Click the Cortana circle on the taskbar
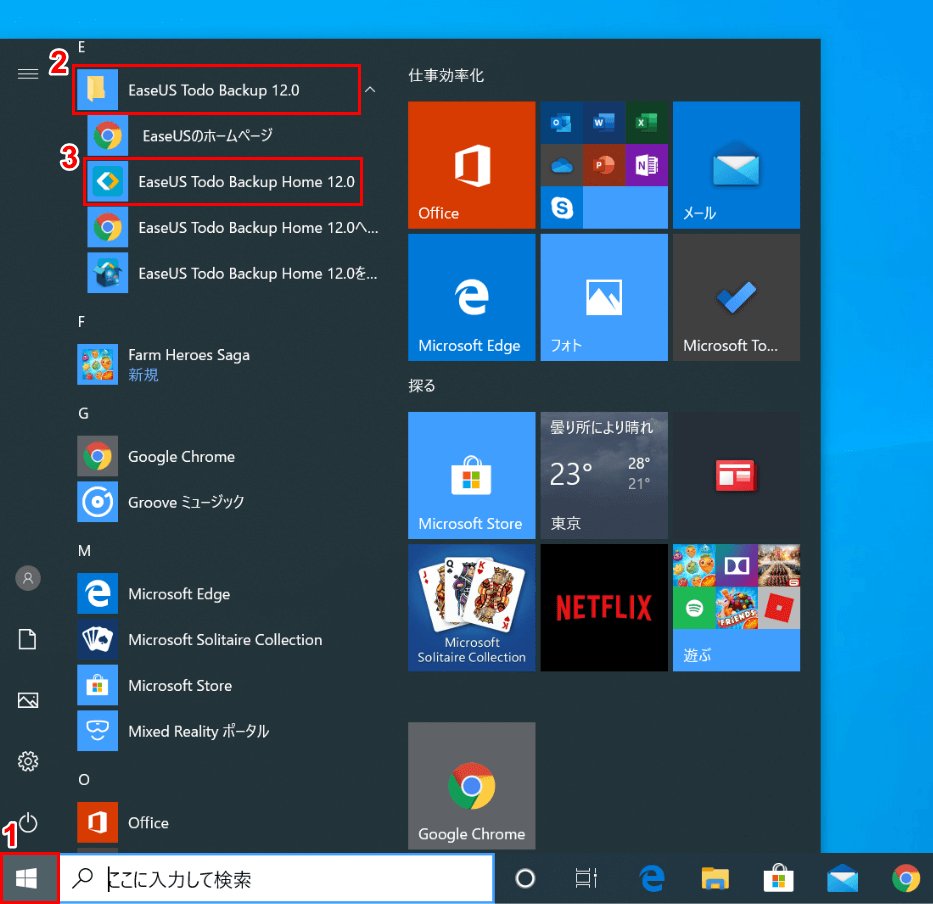The width and height of the screenshot is (933, 904). pos(525,878)
